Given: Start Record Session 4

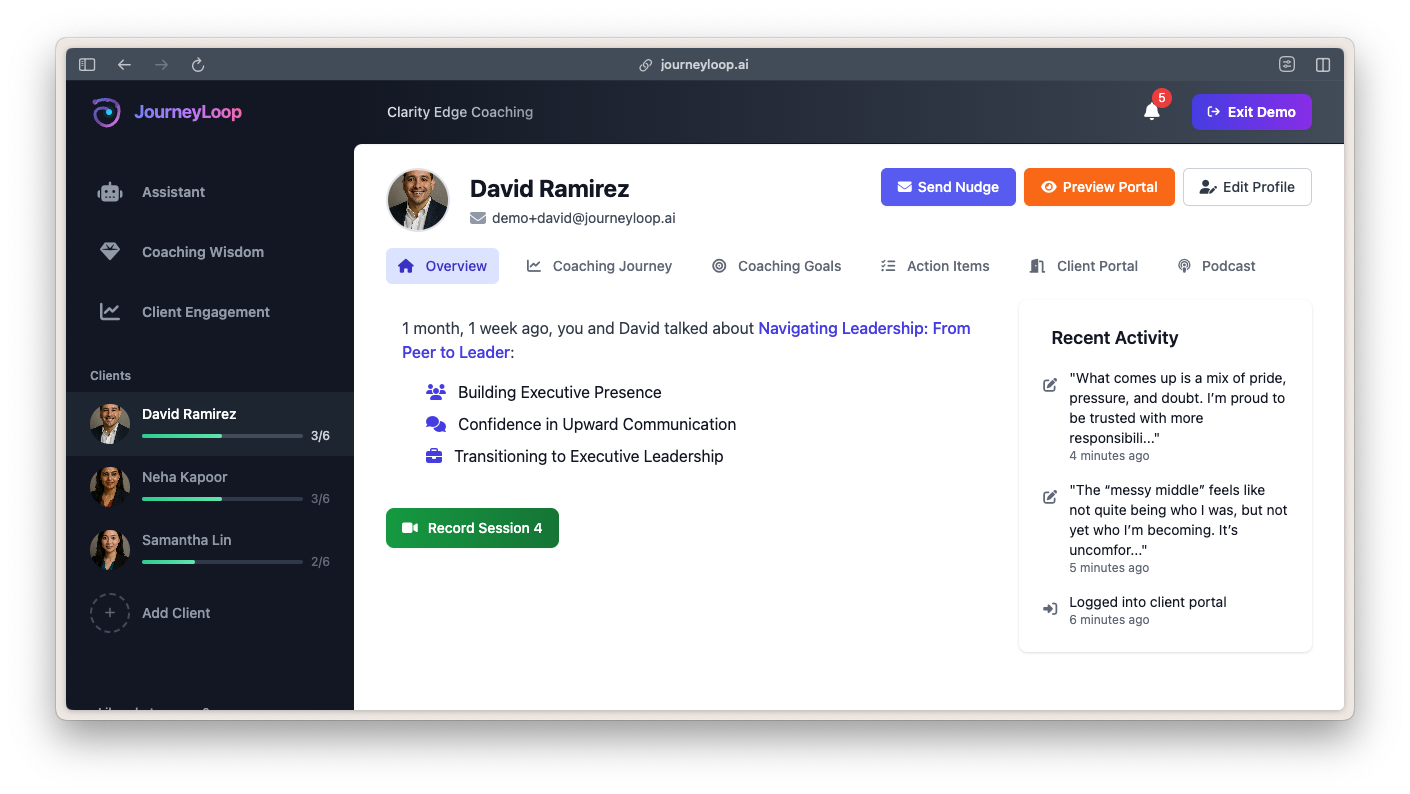Looking at the screenshot, I should pos(472,528).
